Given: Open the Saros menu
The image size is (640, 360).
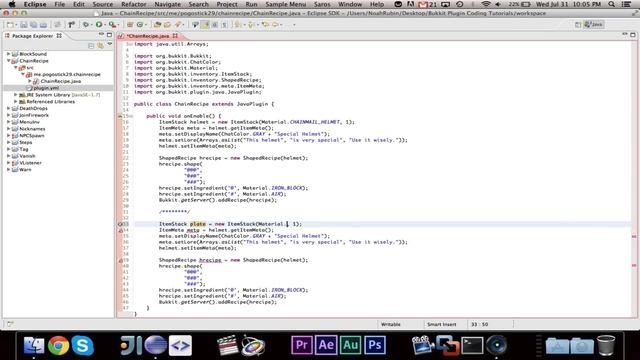Looking at the screenshot, I should [322, 4].
